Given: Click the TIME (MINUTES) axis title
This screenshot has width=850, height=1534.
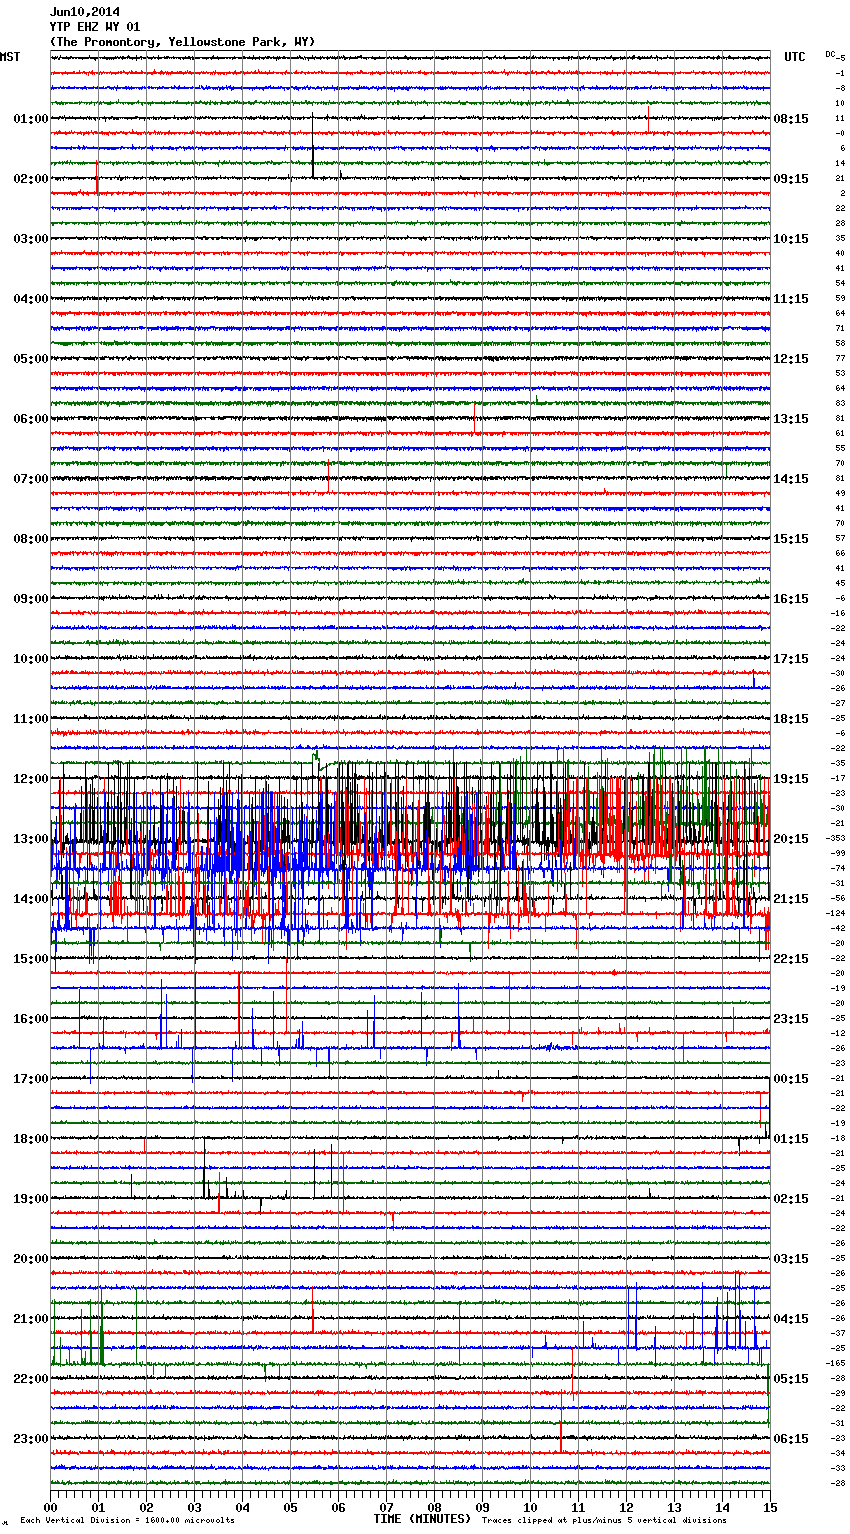Looking at the screenshot, I should pos(422,1519).
